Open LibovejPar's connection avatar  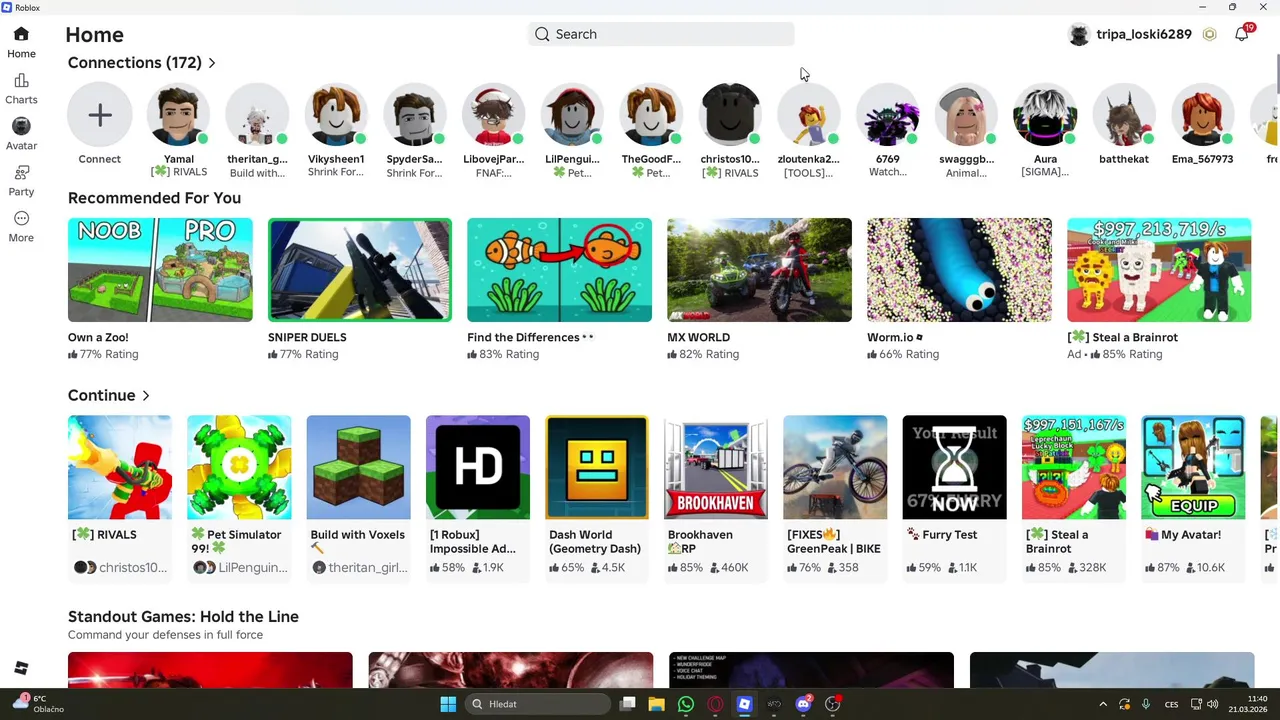[x=493, y=115]
